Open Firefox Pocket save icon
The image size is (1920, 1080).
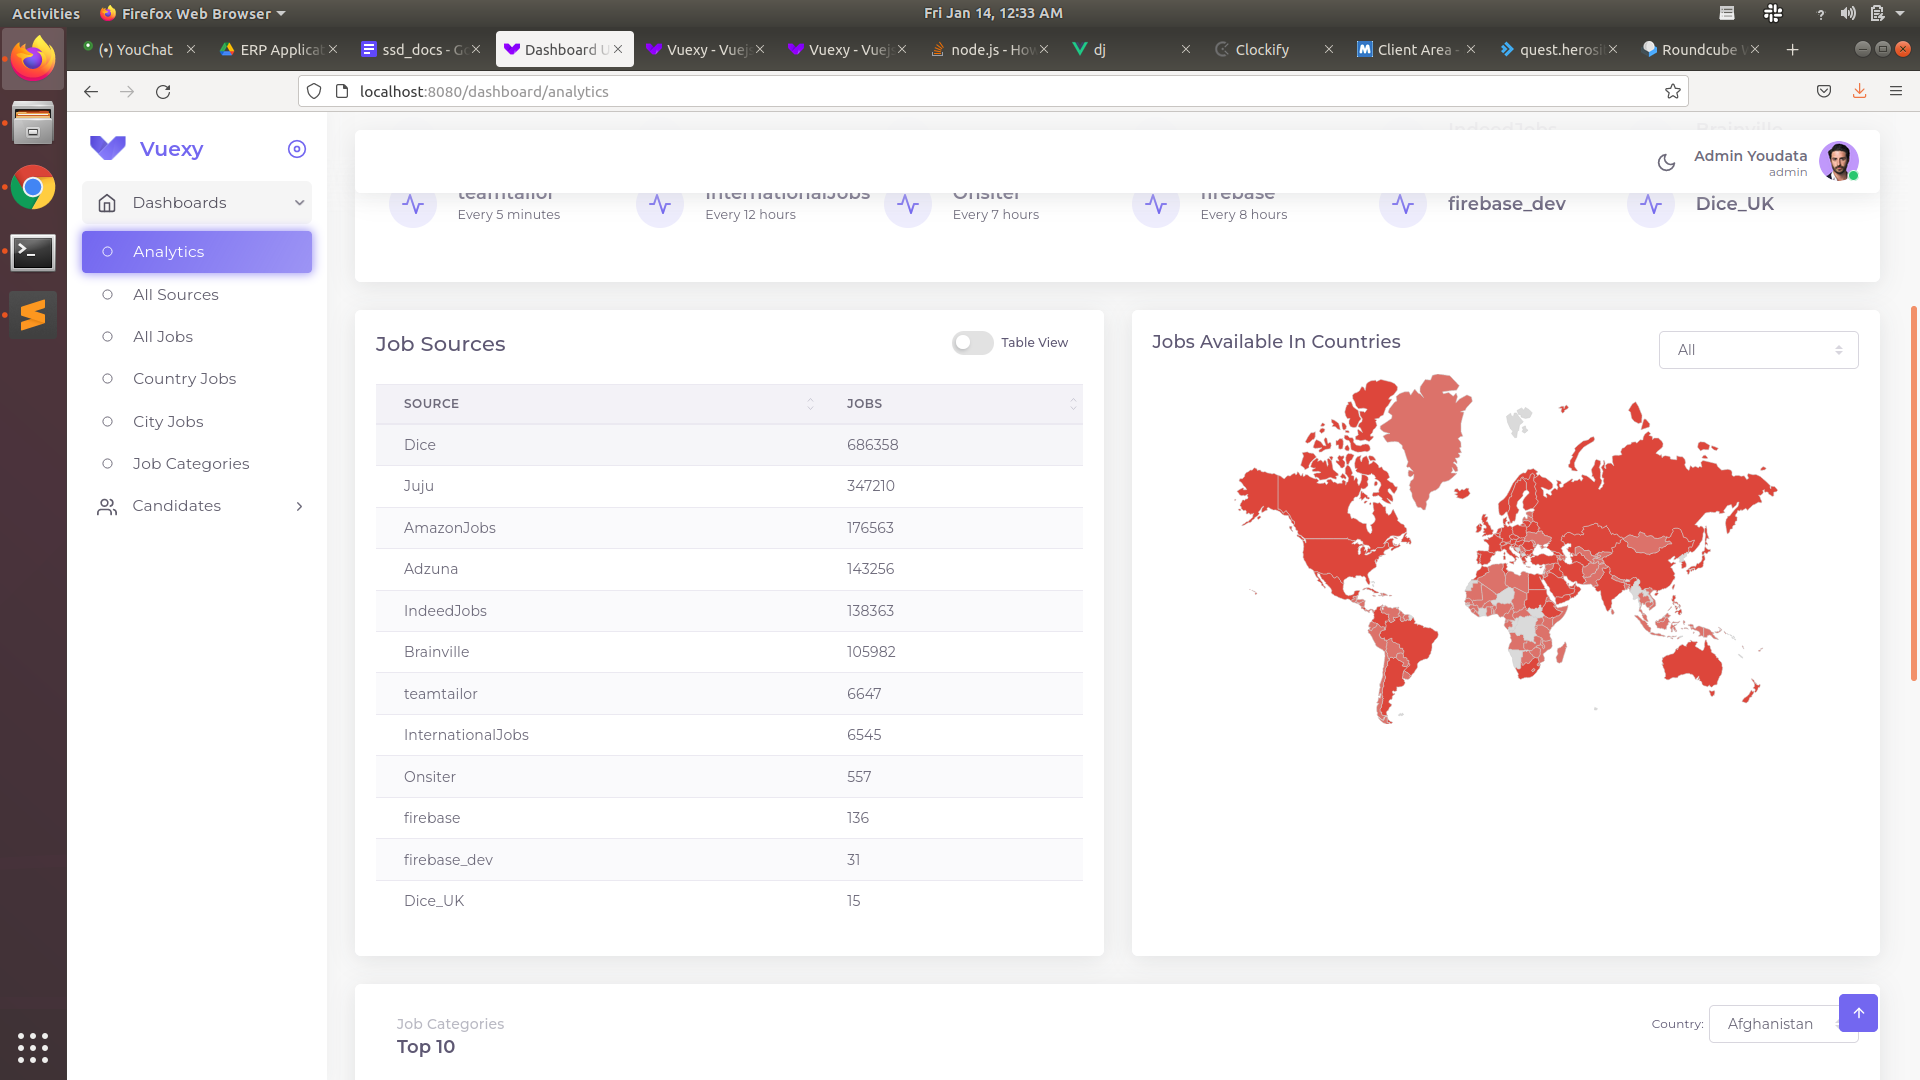coord(1824,91)
